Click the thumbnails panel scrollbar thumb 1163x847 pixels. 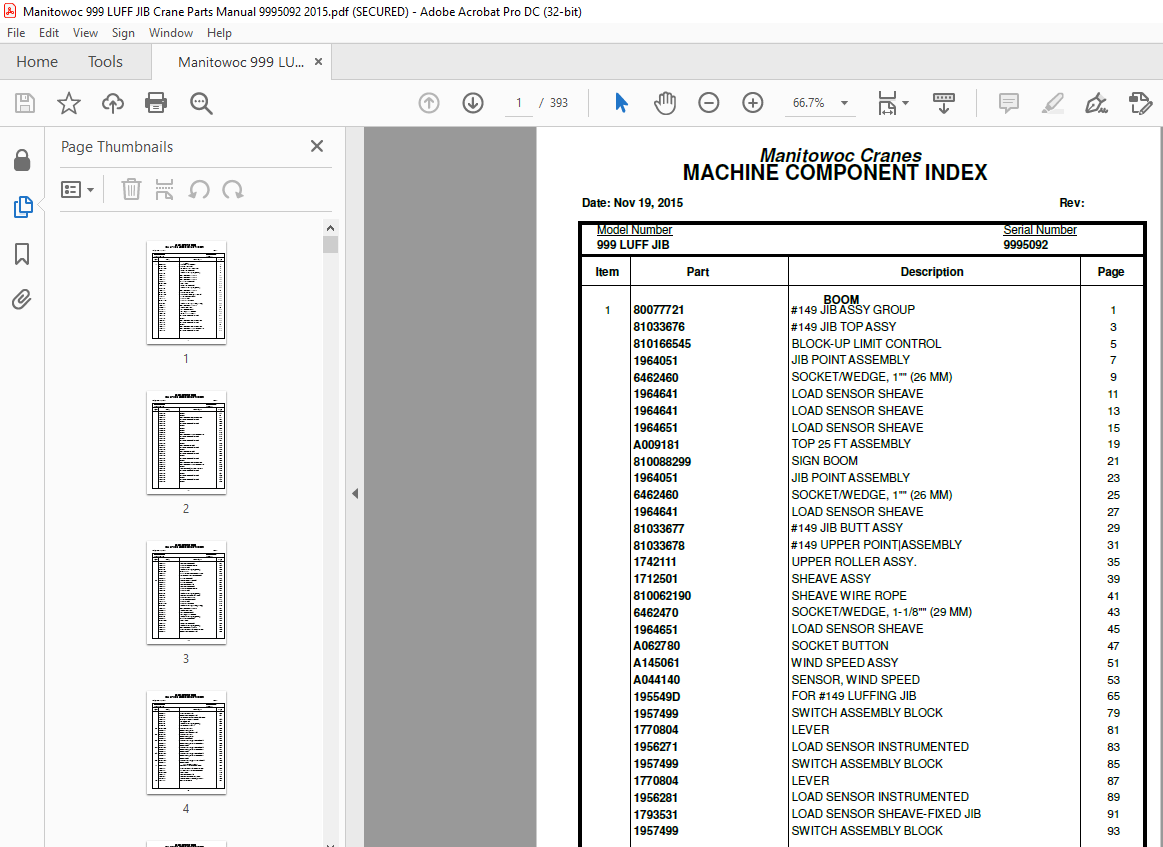(x=330, y=245)
